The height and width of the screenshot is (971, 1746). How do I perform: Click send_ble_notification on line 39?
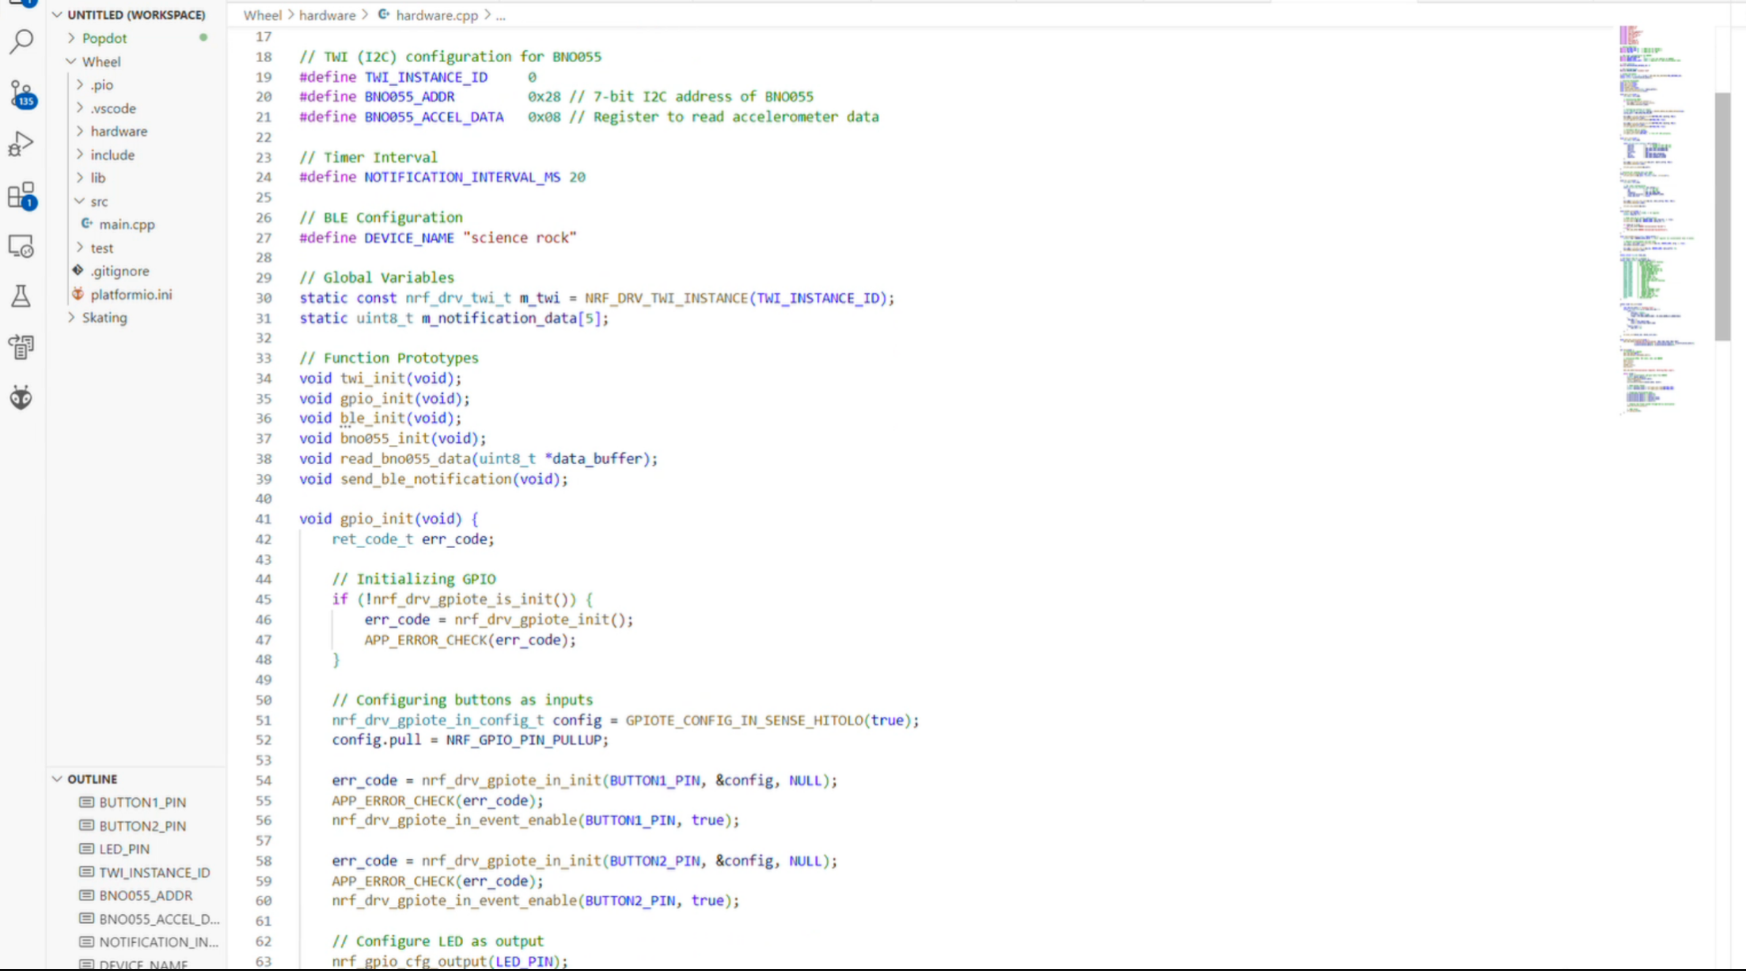tap(426, 479)
